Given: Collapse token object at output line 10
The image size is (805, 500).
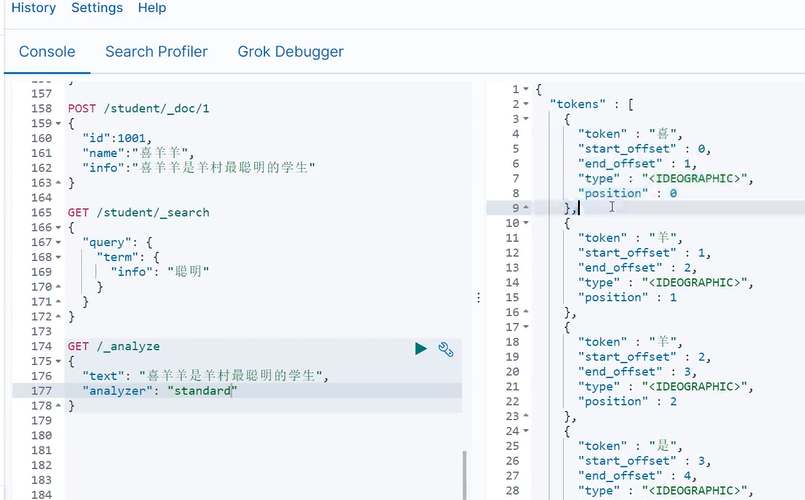Looking at the screenshot, I should (x=526, y=223).
